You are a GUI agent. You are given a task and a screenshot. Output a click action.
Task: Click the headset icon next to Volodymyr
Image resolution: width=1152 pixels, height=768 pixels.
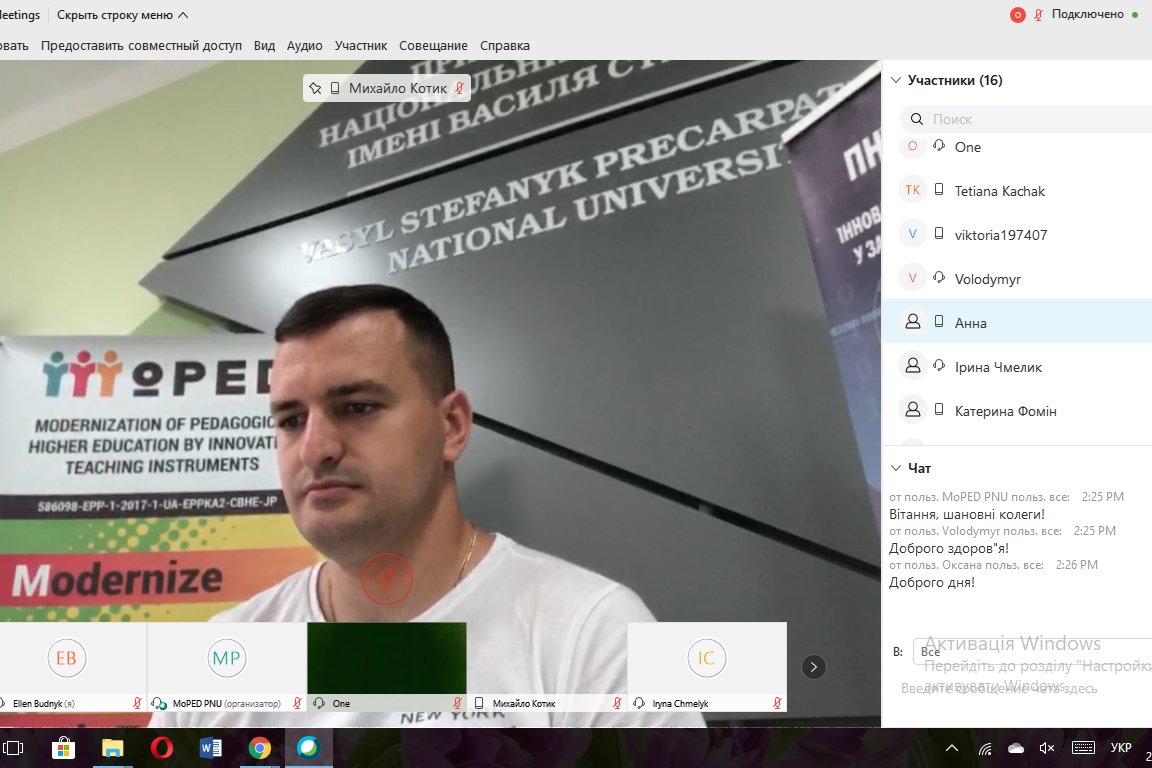939,278
